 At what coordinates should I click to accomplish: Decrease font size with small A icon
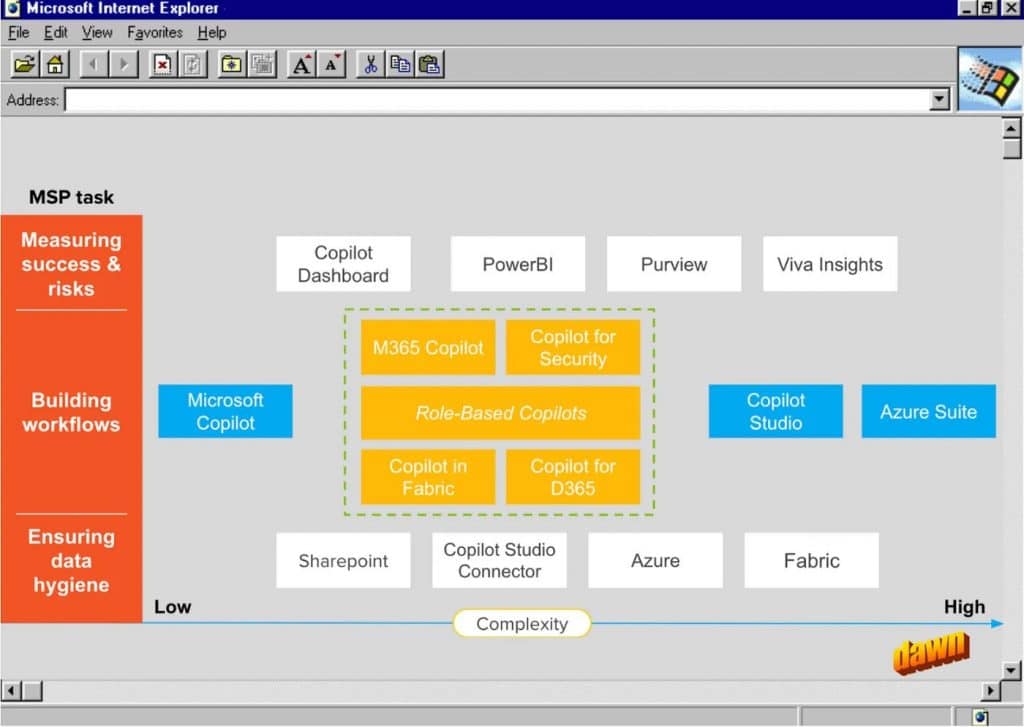click(332, 65)
